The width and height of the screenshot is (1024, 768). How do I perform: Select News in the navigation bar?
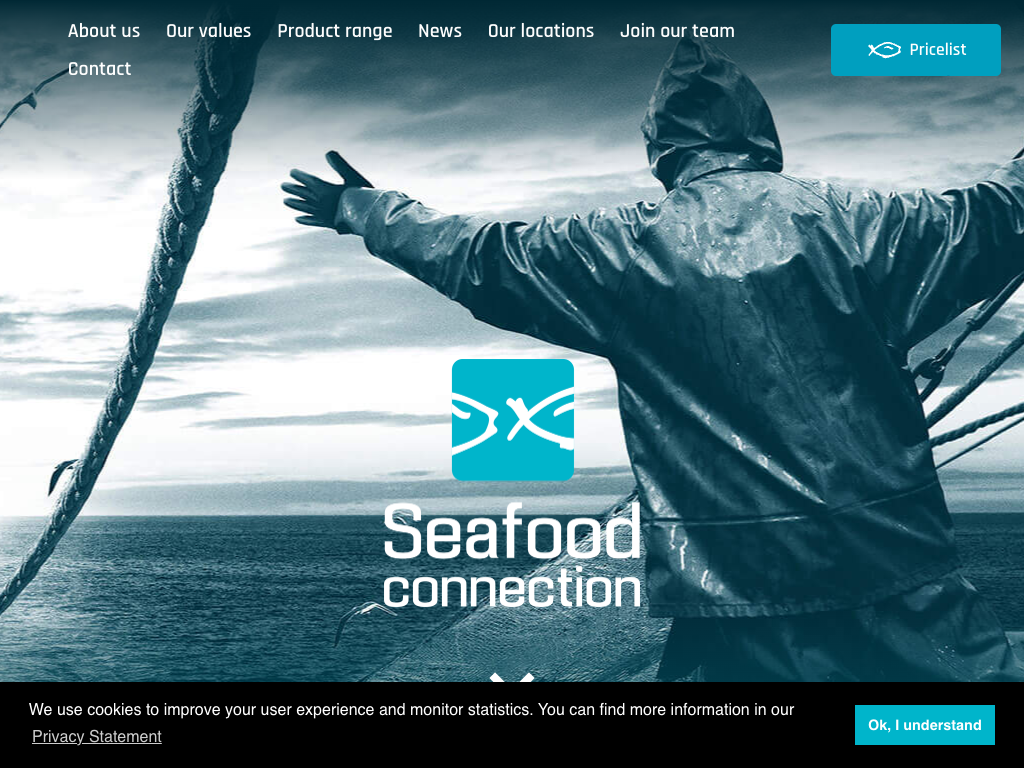point(440,31)
